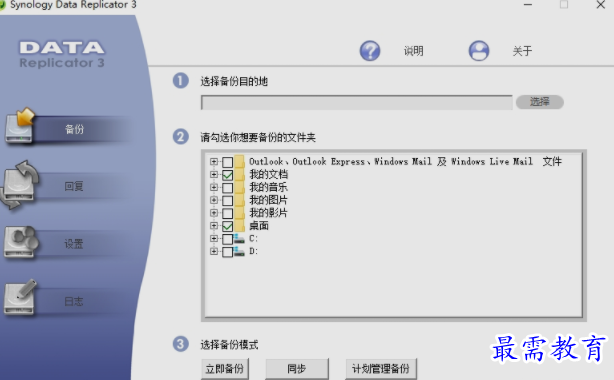
Task: Select the 我的音乐 row label
Action: [x=269, y=187]
